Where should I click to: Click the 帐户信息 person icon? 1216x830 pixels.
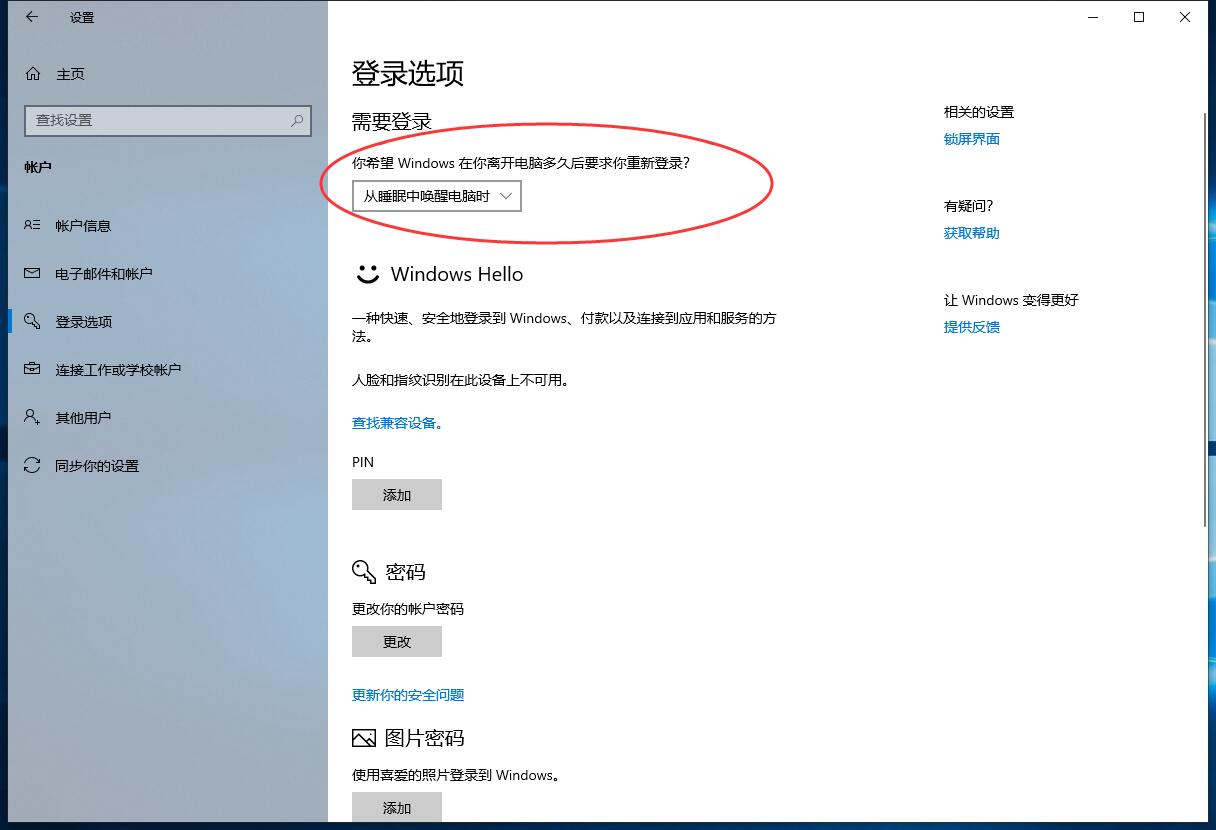(x=33, y=226)
